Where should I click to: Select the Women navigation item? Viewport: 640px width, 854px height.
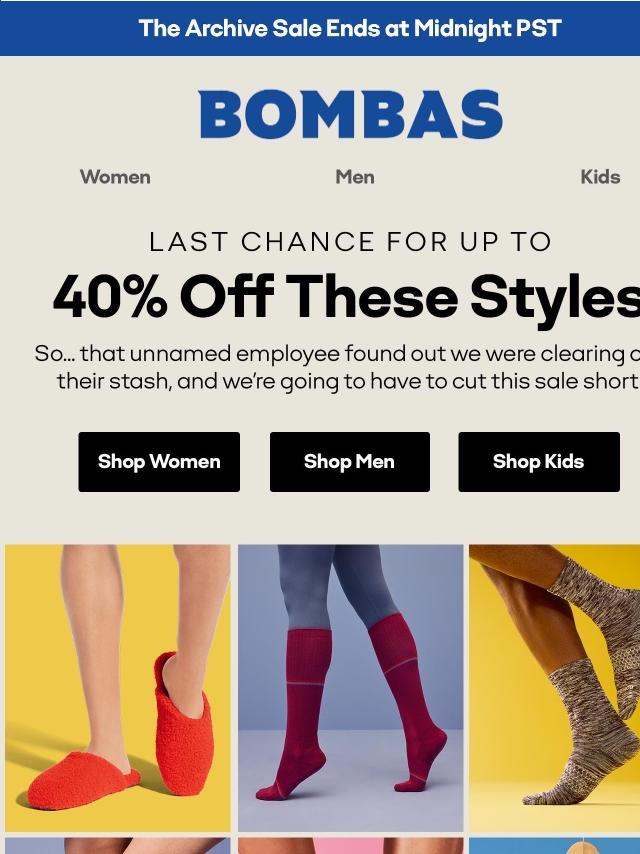tap(115, 177)
